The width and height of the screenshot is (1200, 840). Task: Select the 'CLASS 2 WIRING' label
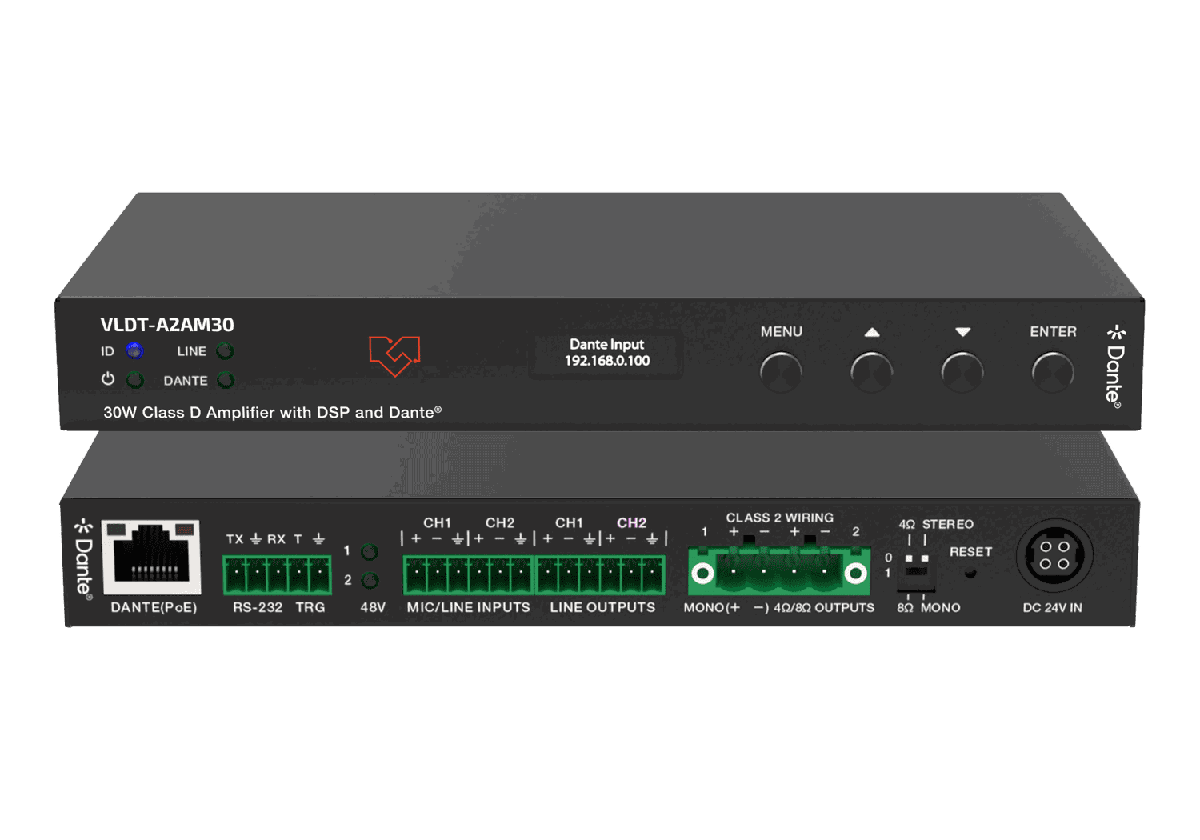point(779,518)
